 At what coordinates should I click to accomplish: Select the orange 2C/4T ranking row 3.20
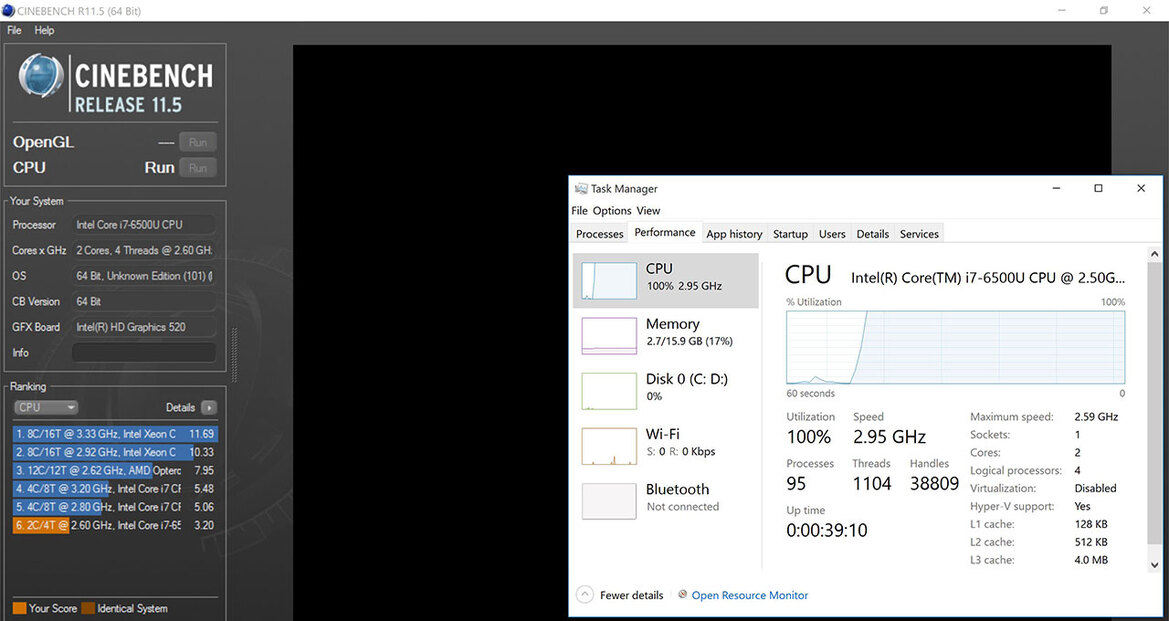(115, 525)
